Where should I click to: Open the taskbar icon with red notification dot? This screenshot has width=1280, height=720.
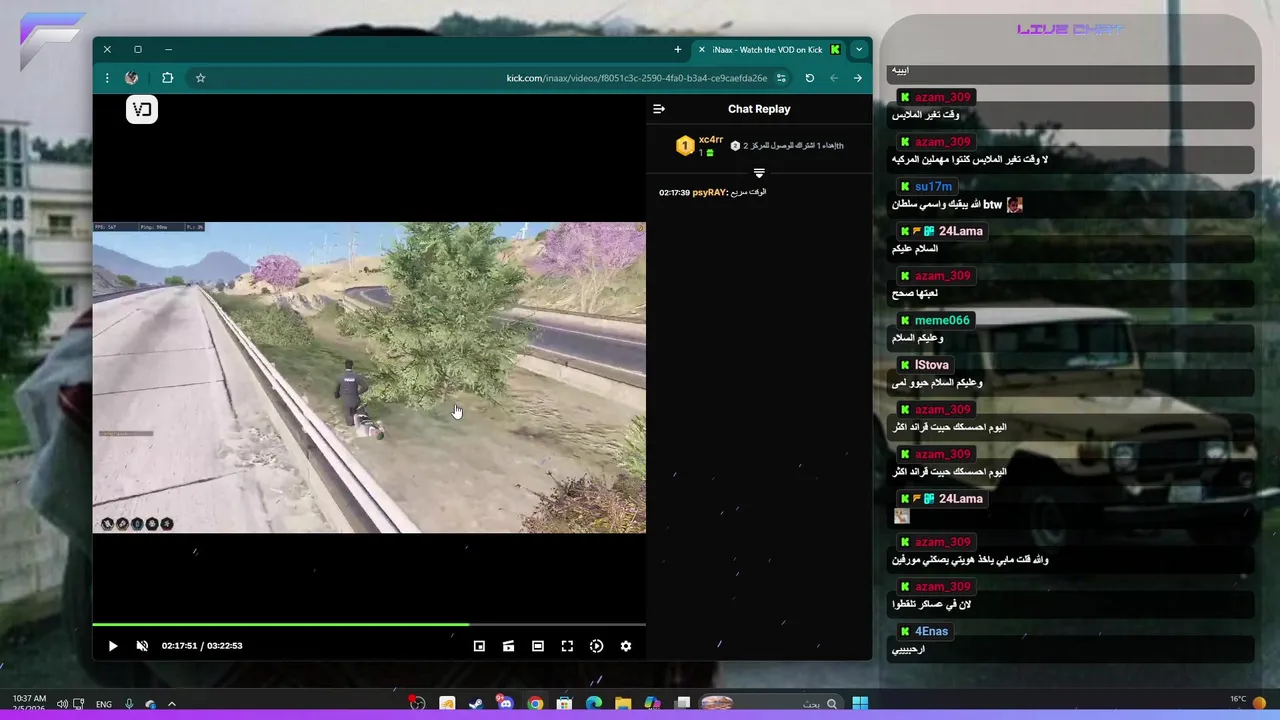pos(417,704)
